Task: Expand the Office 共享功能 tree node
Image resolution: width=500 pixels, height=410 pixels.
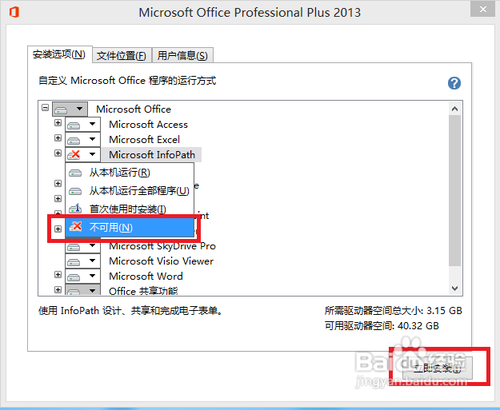Action: coord(58,289)
